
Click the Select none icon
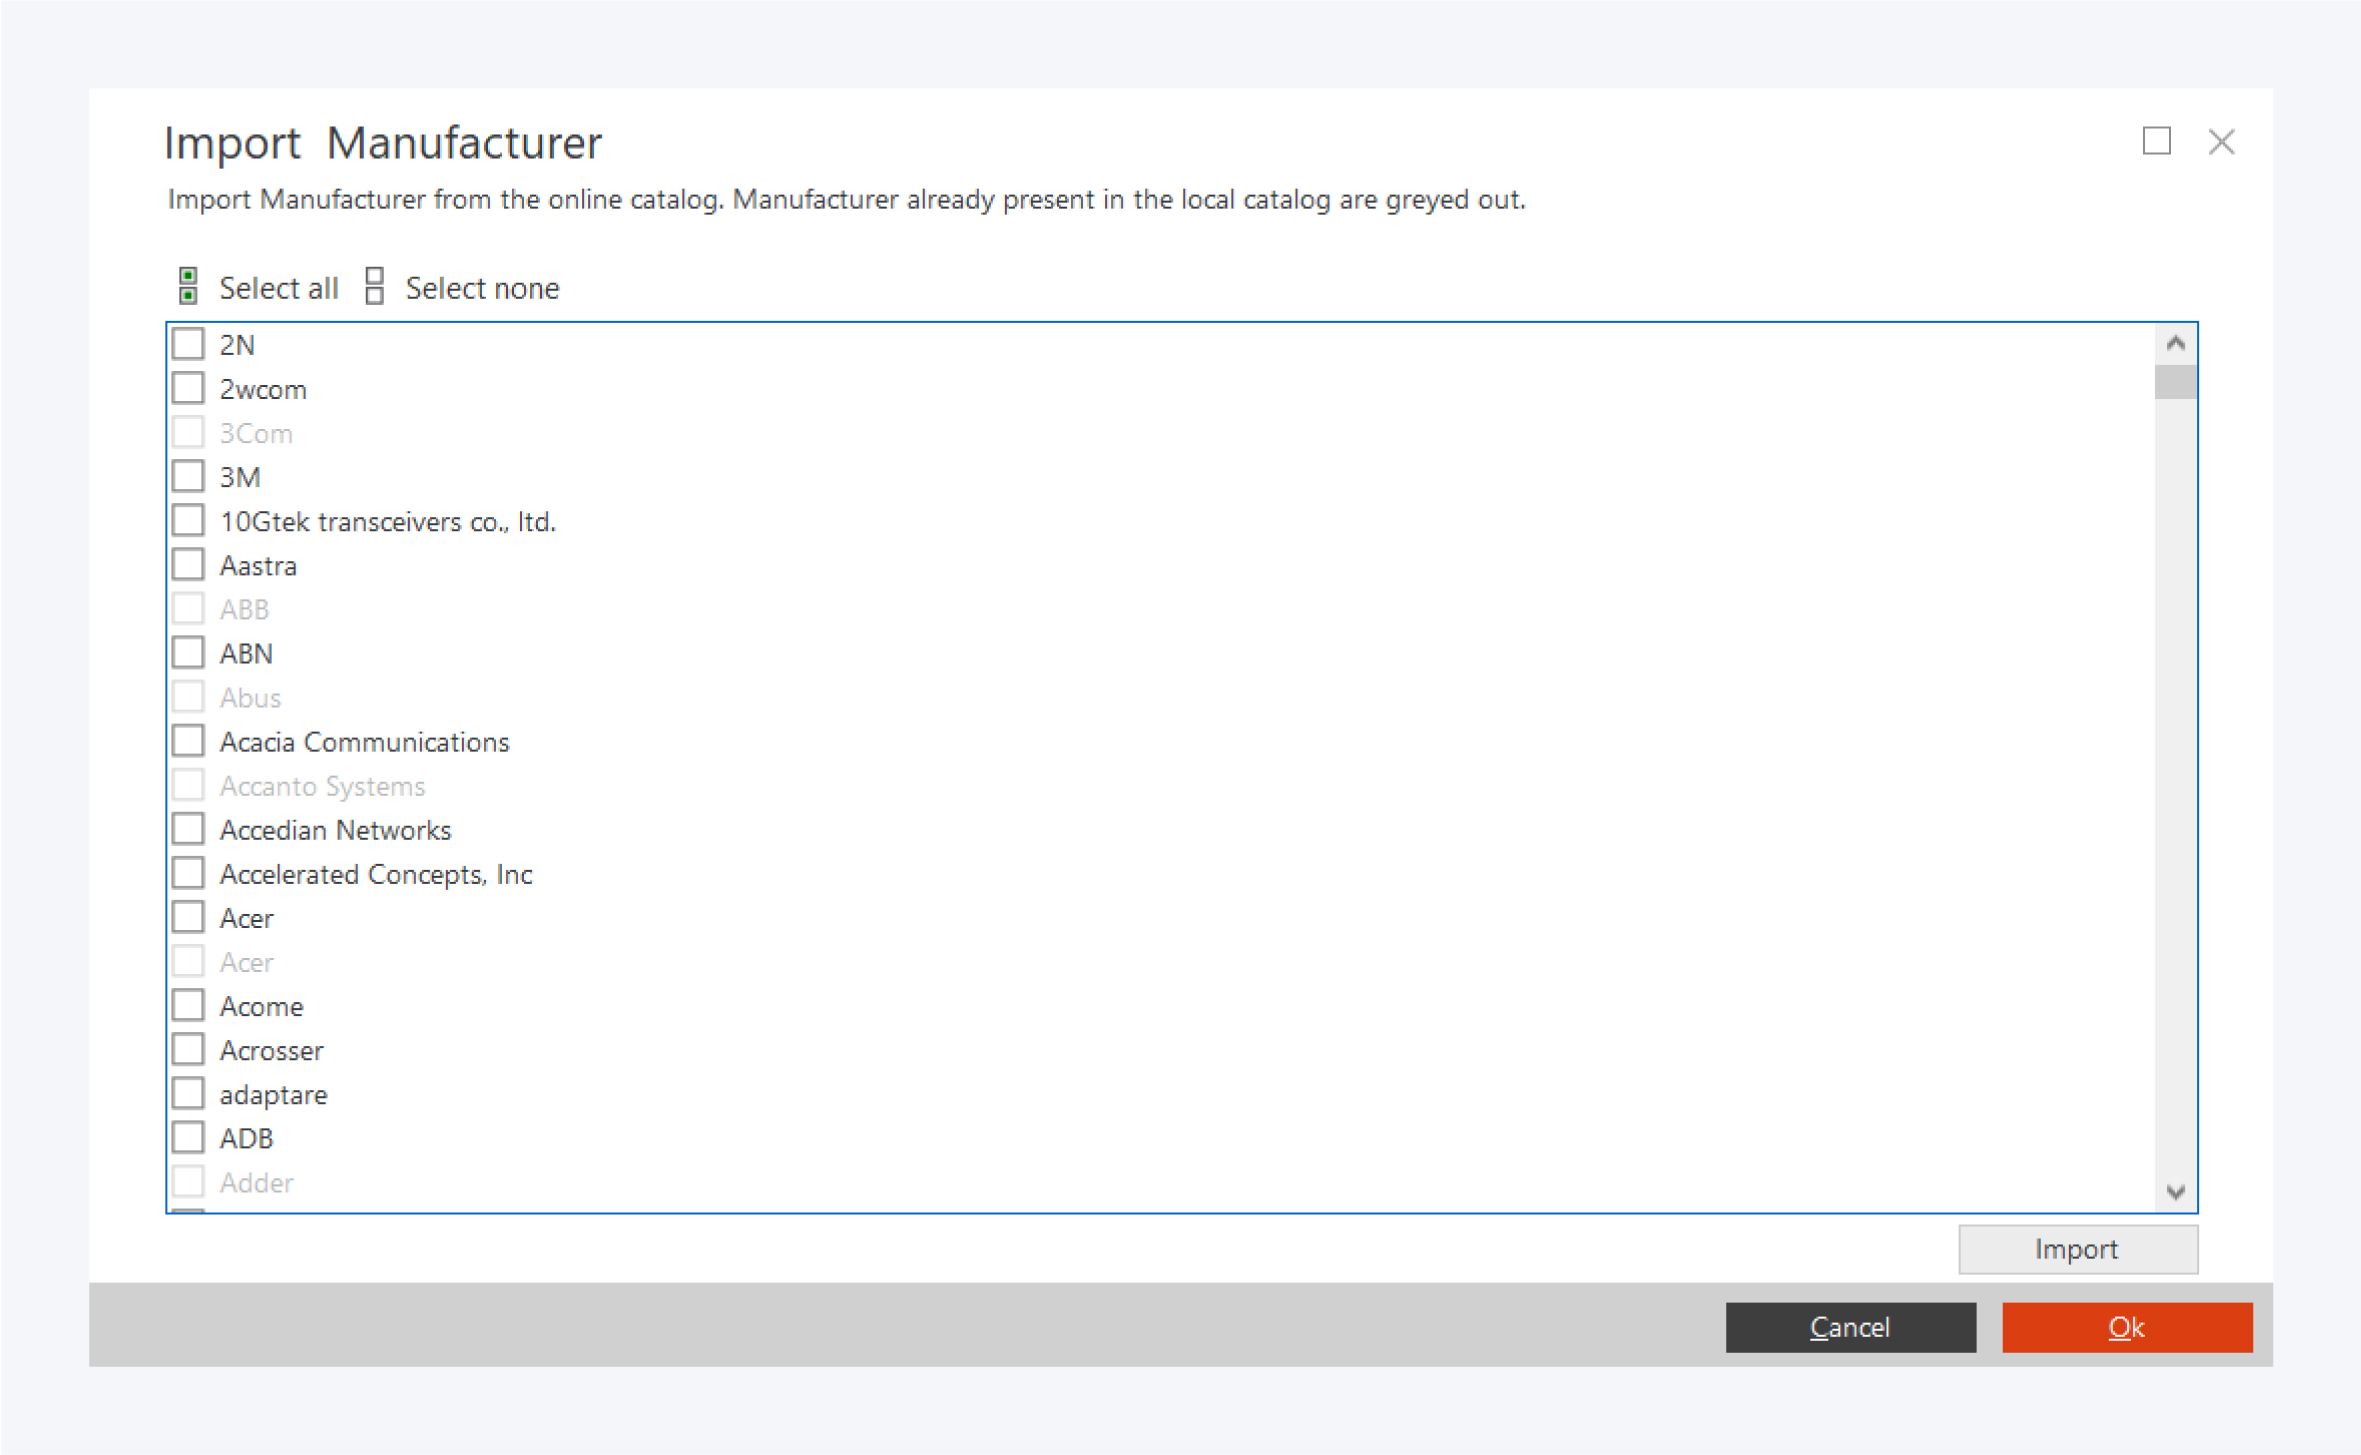coord(375,286)
